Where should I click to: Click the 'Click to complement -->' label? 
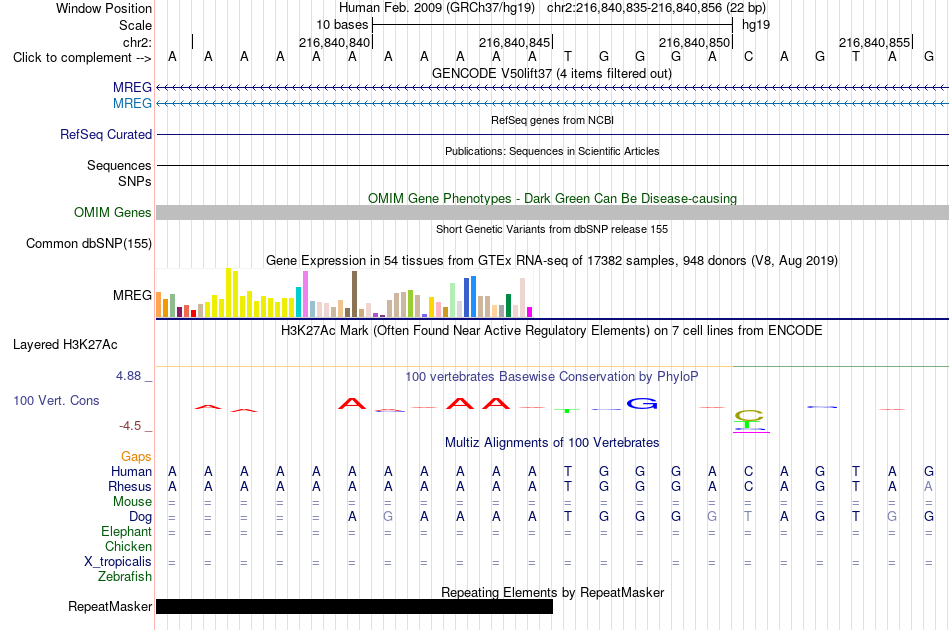click(x=82, y=58)
